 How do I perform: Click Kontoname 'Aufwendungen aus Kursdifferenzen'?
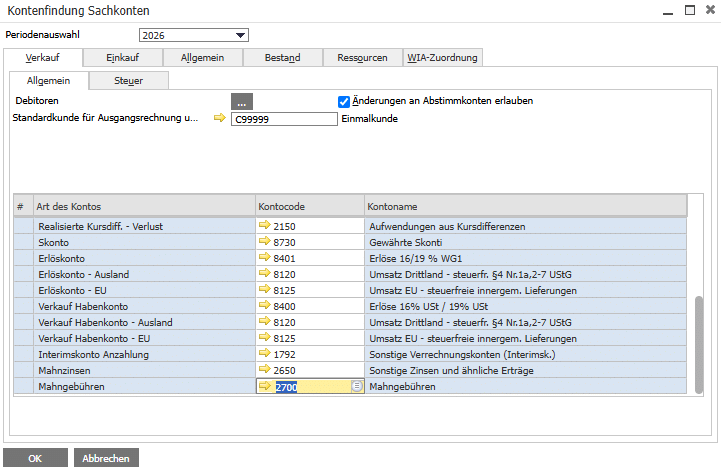click(447, 226)
